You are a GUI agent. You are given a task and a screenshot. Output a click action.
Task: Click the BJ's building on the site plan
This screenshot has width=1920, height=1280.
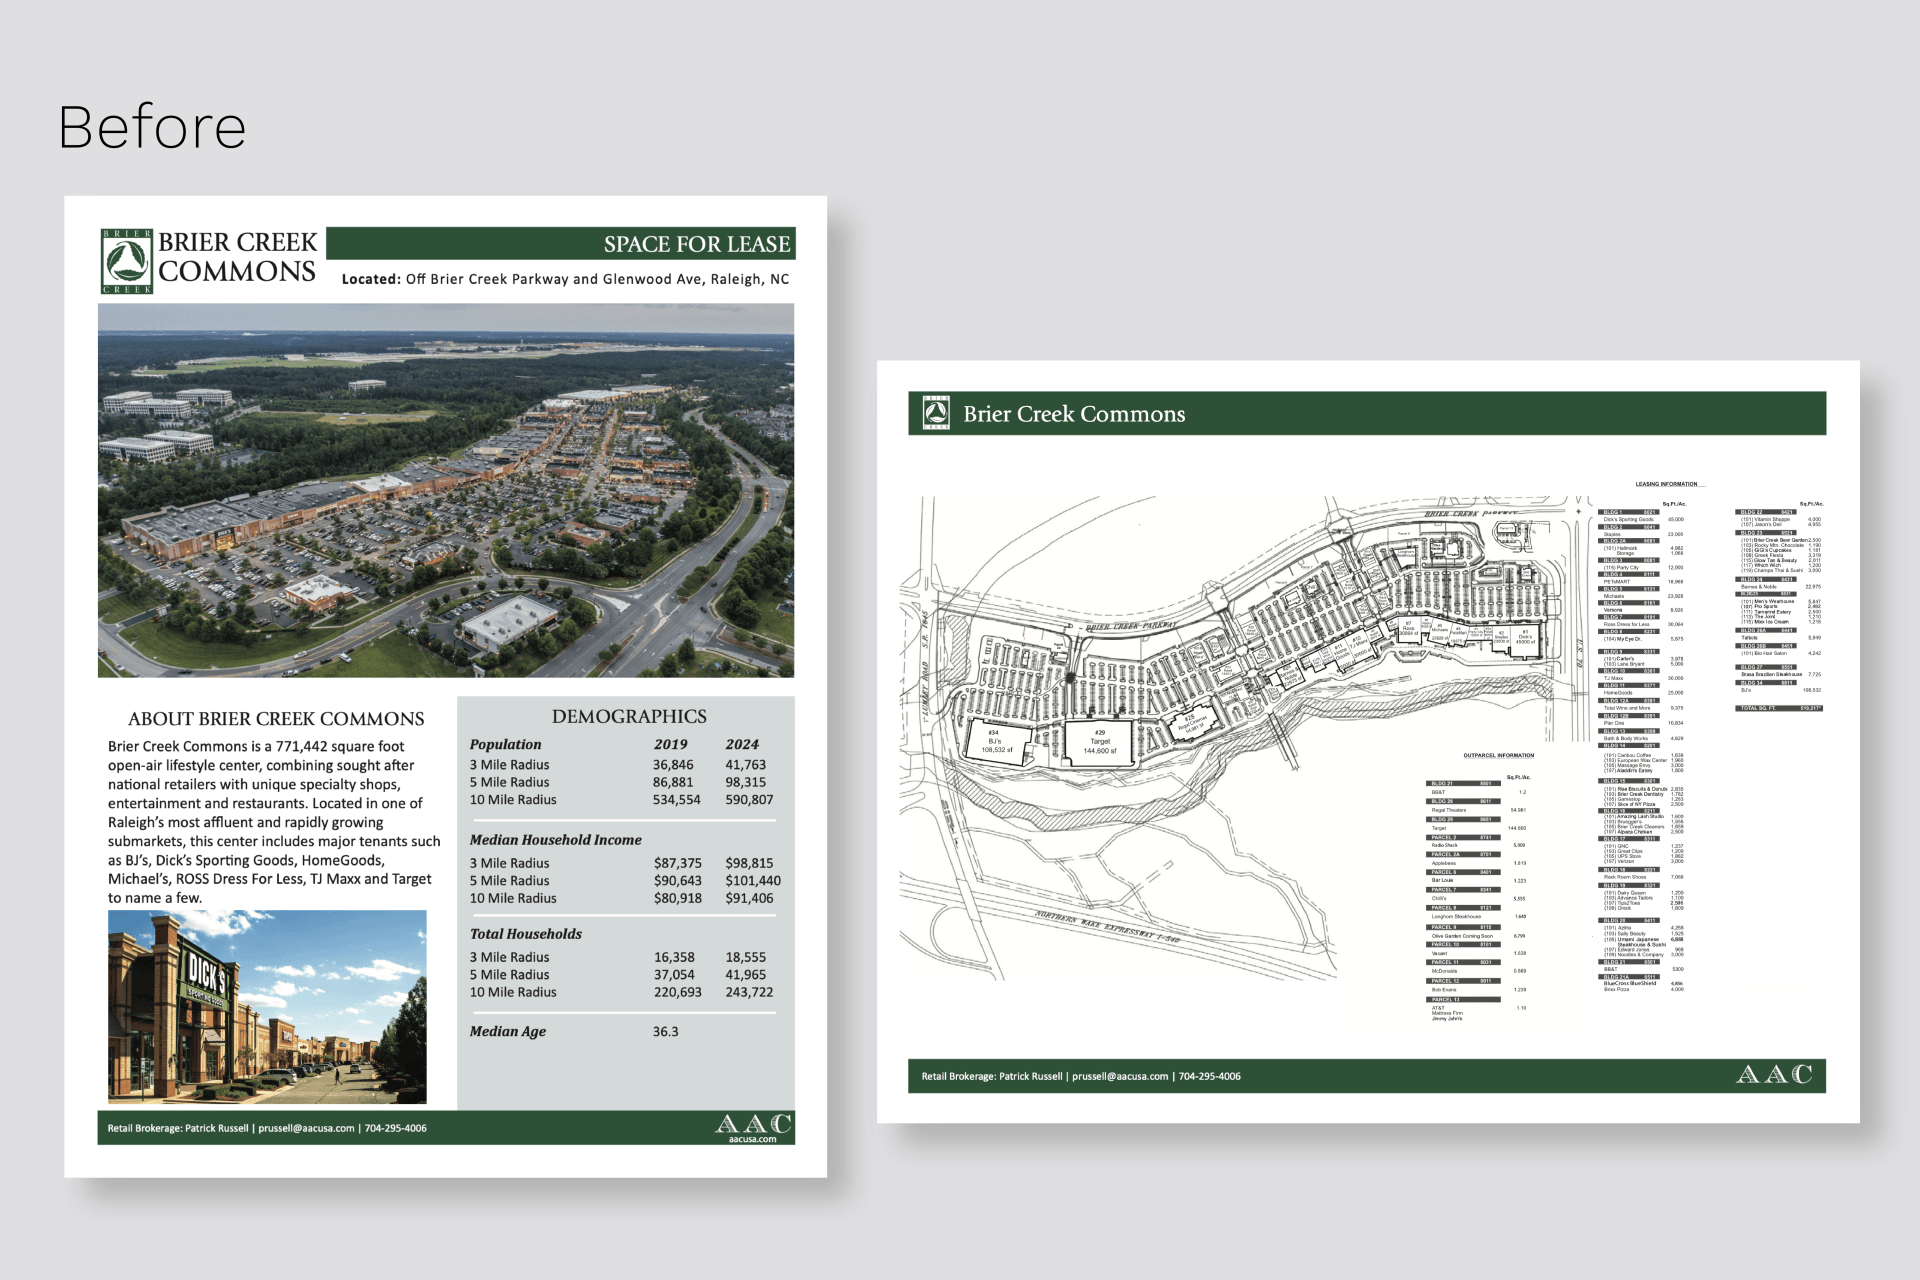tap(996, 742)
